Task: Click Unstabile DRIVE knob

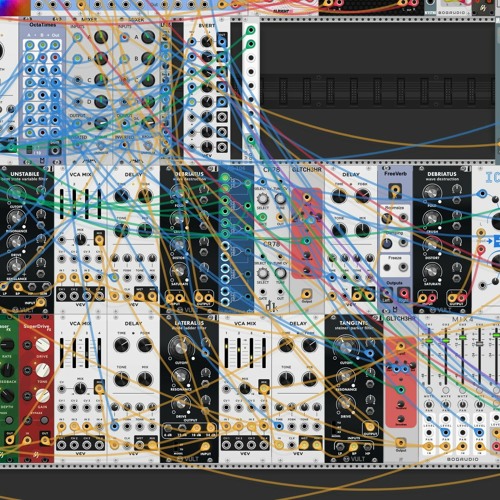Action: 15,243
